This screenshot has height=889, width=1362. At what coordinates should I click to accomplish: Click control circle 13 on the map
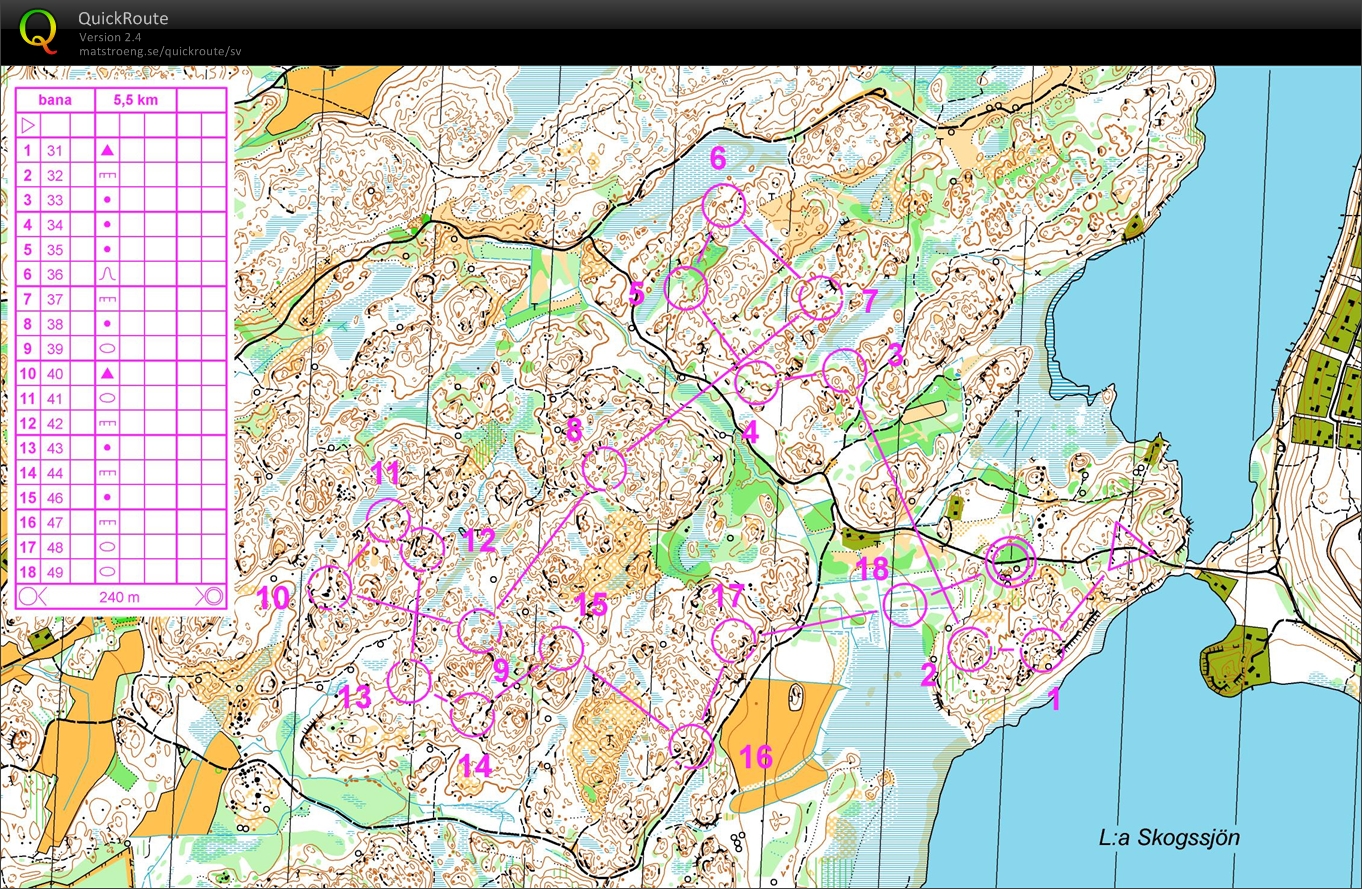[409, 681]
